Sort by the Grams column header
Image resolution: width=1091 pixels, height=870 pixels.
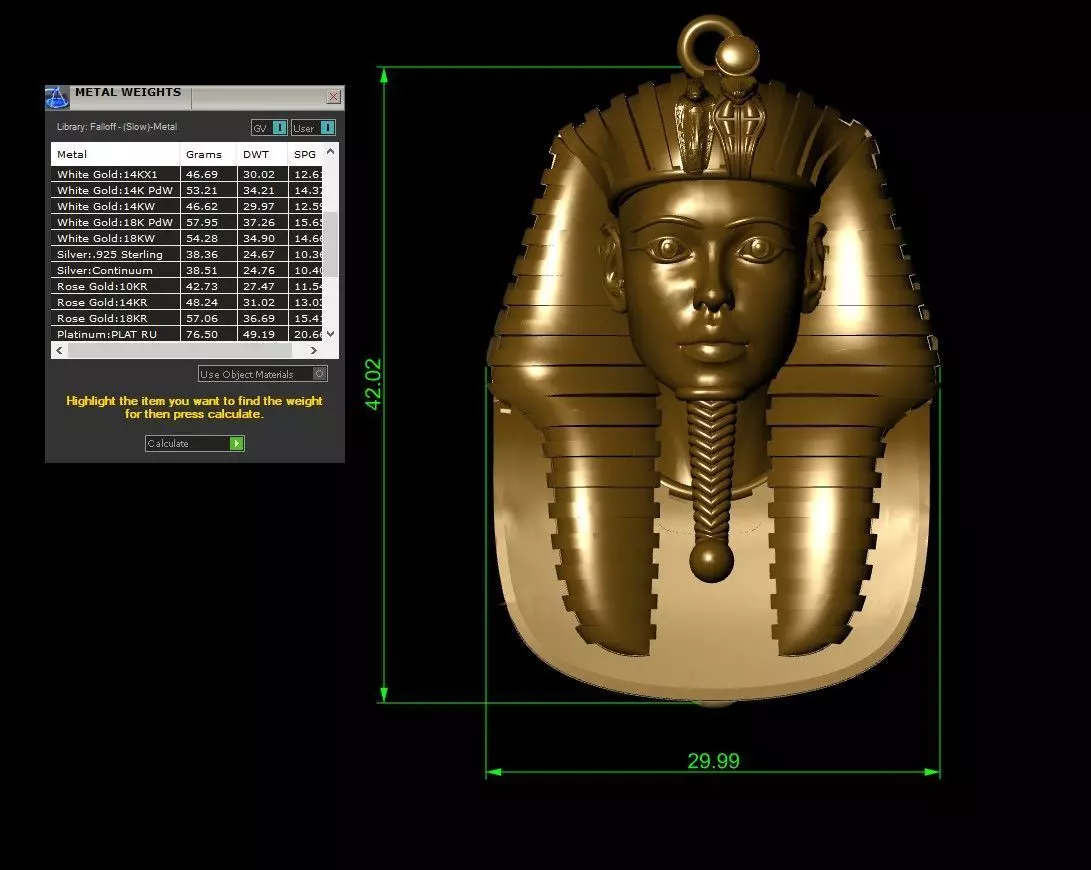click(x=208, y=155)
